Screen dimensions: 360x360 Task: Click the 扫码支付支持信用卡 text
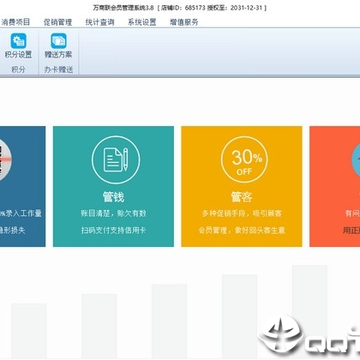pyautogui.click(x=113, y=230)
